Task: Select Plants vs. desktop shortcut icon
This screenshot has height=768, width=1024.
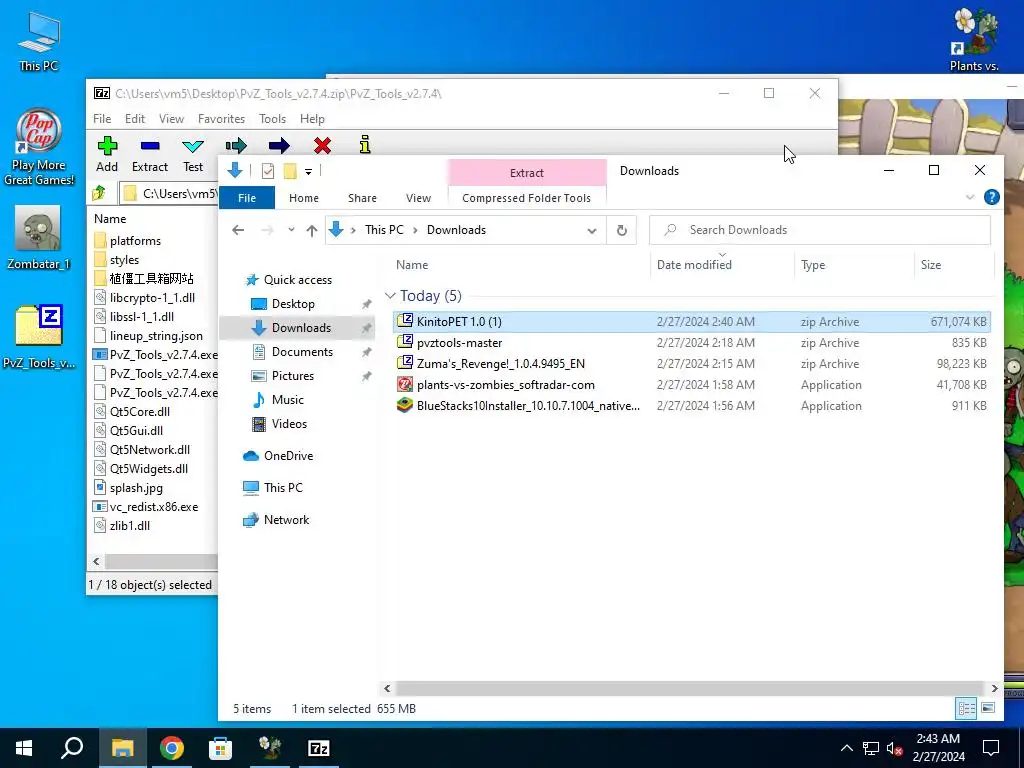Action: click(974, 40)
